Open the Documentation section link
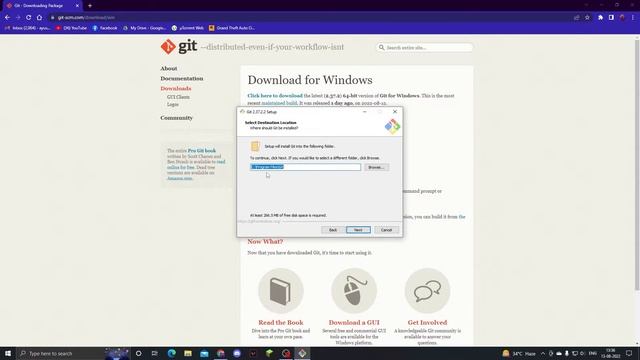The image size is (640, 360). (x=182, y=78)
